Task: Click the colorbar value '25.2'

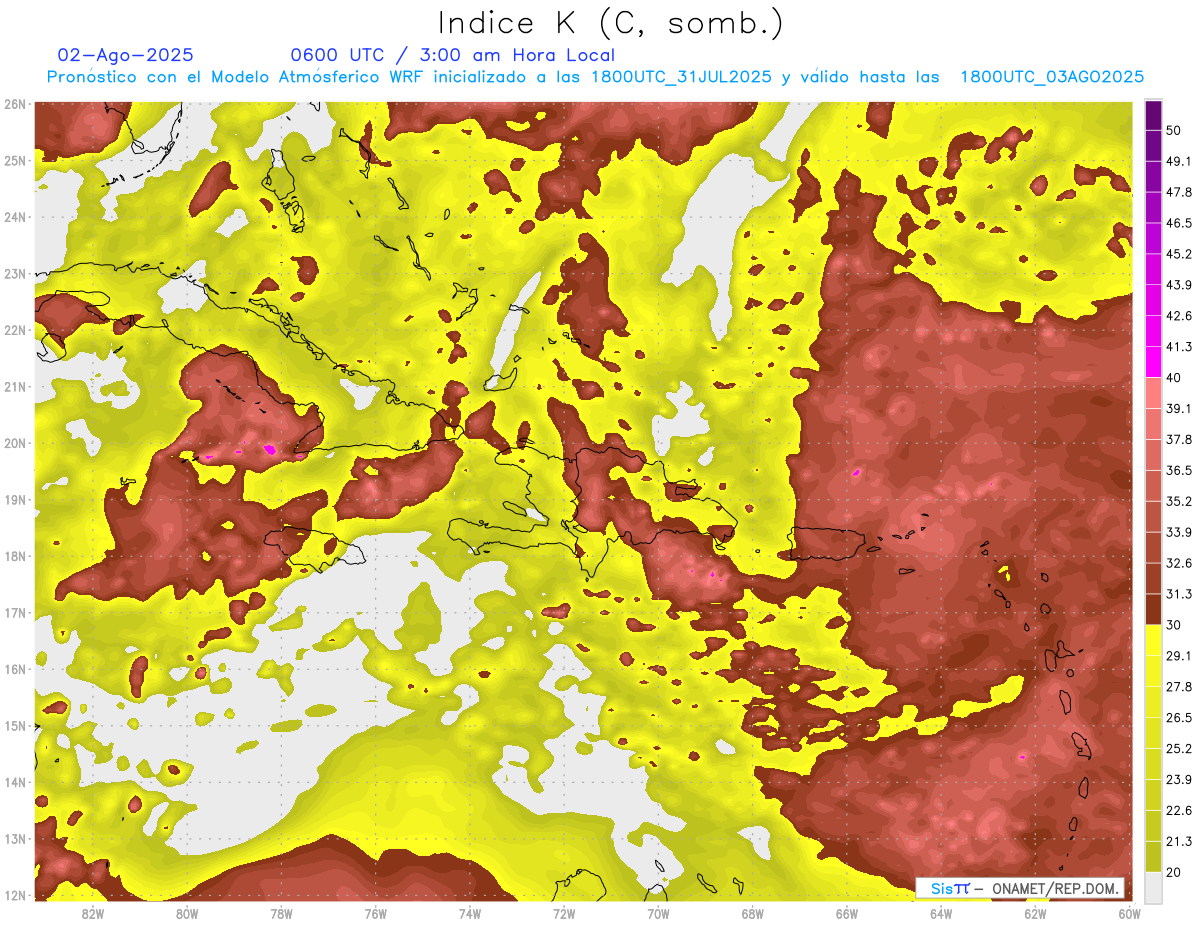Action: pyautogui.click(x=1179, y=749)
